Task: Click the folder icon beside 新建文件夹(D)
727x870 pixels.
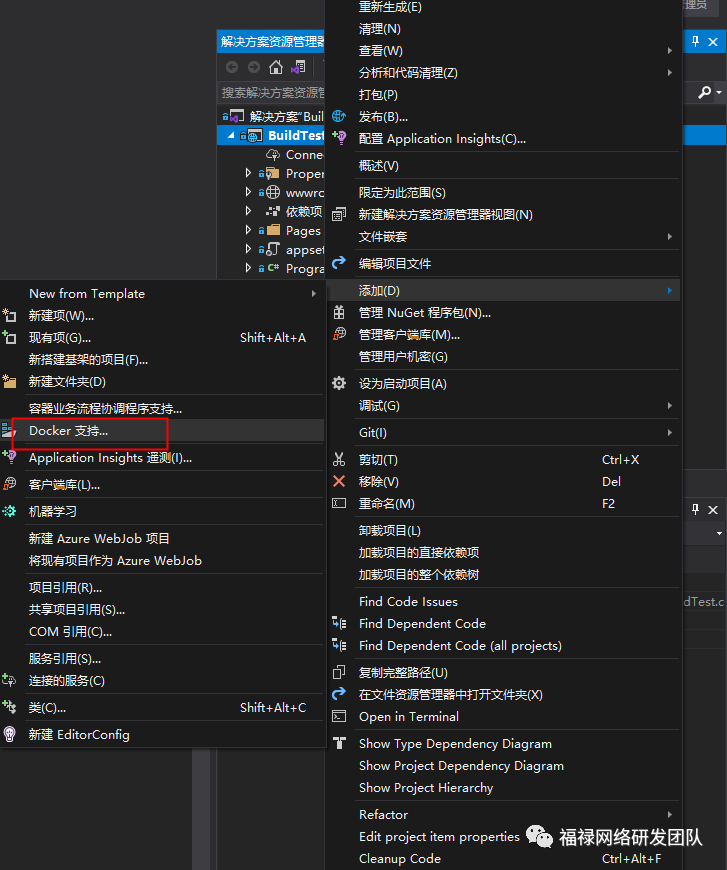Action: click(9, 381)
